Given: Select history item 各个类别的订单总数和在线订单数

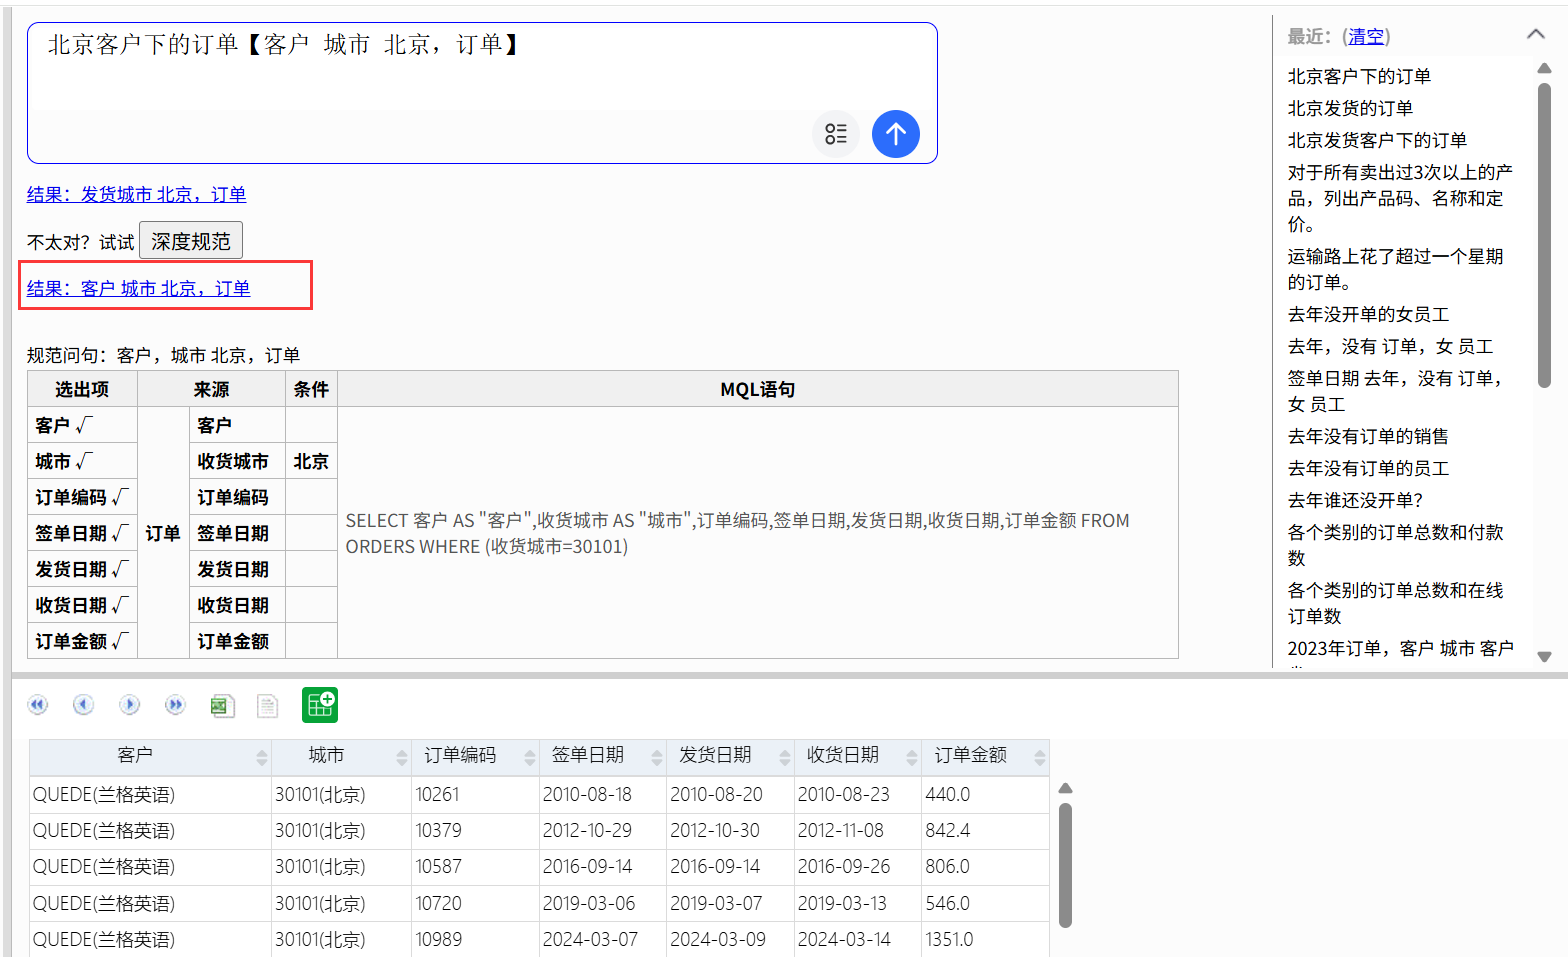Looking at the screenshot, I should point(1396,603).
